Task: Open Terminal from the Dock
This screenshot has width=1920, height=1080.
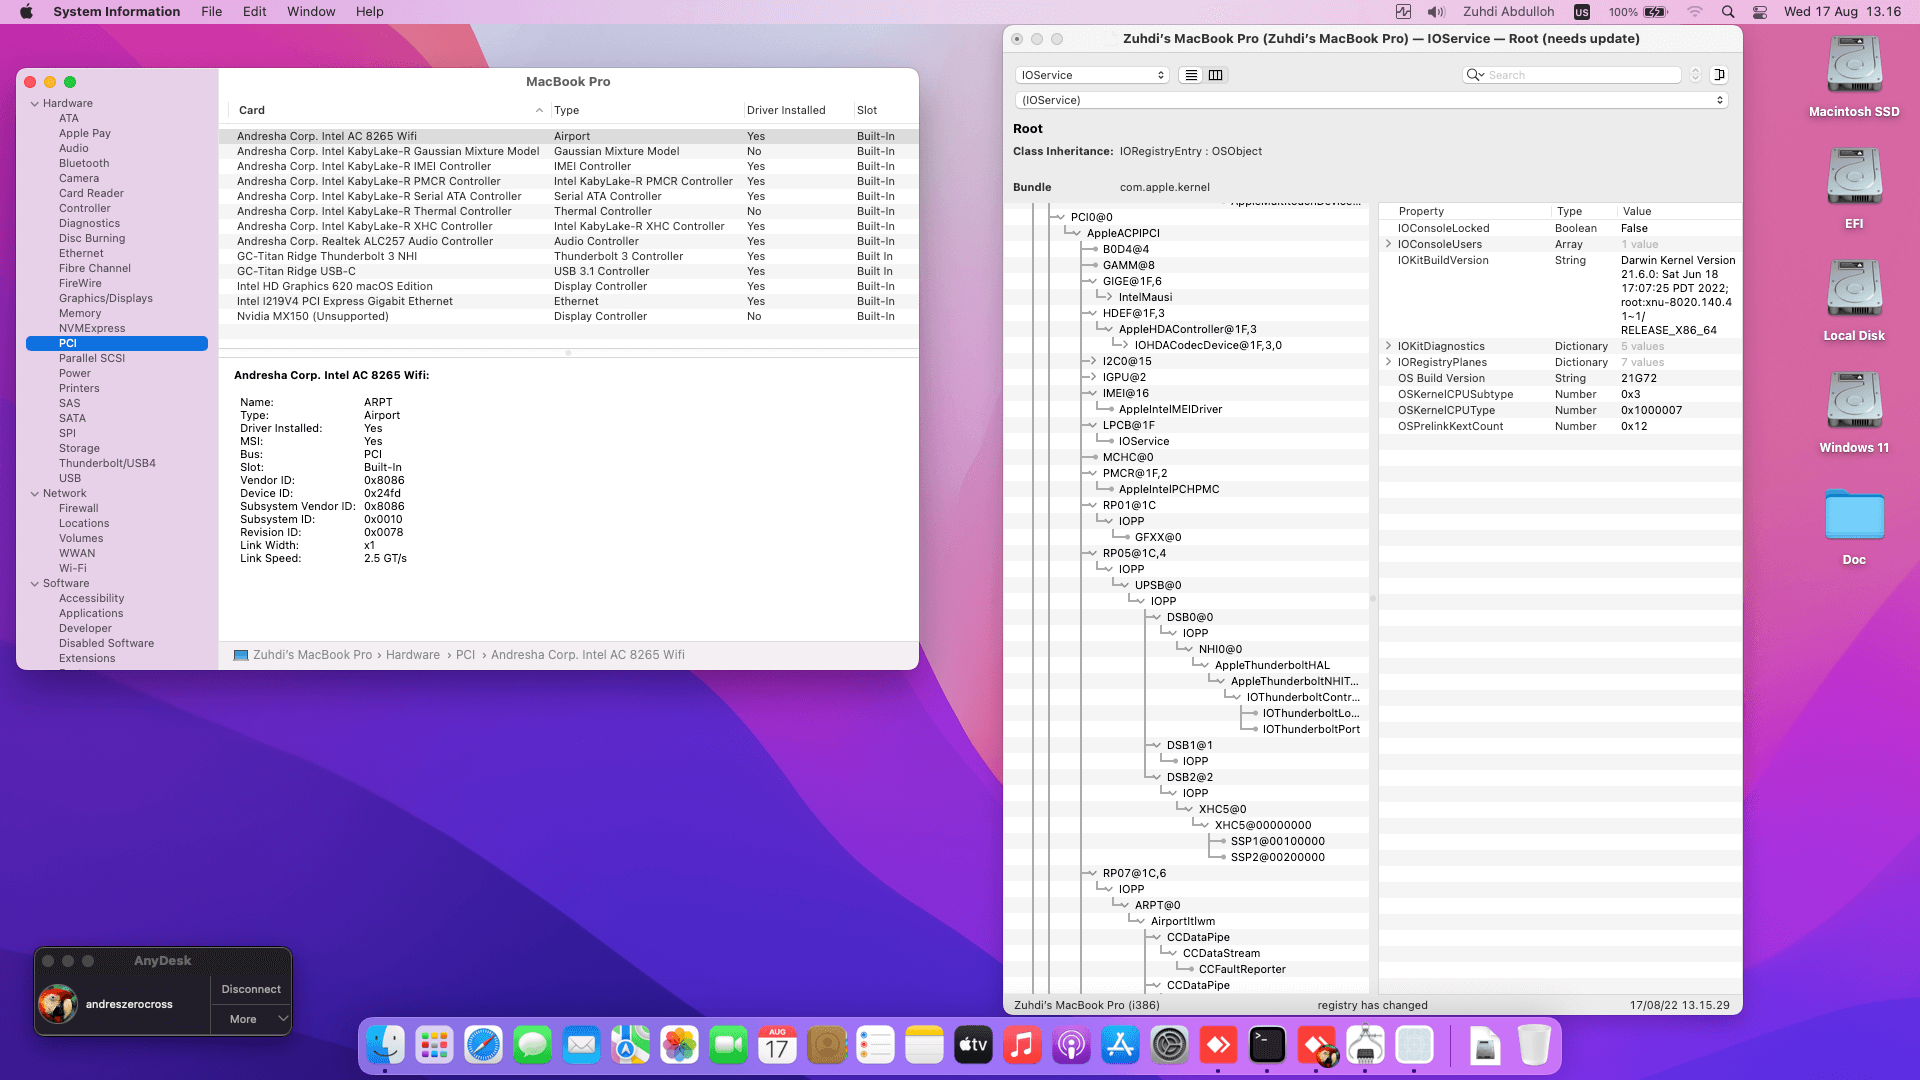Action: (x=1267, y=1046)
